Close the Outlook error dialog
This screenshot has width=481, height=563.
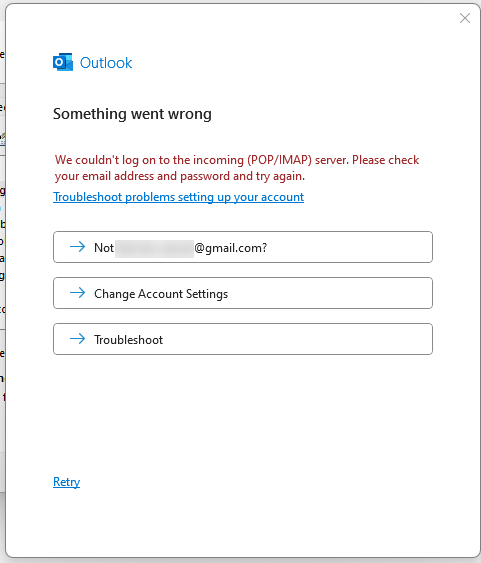(465, 18)
